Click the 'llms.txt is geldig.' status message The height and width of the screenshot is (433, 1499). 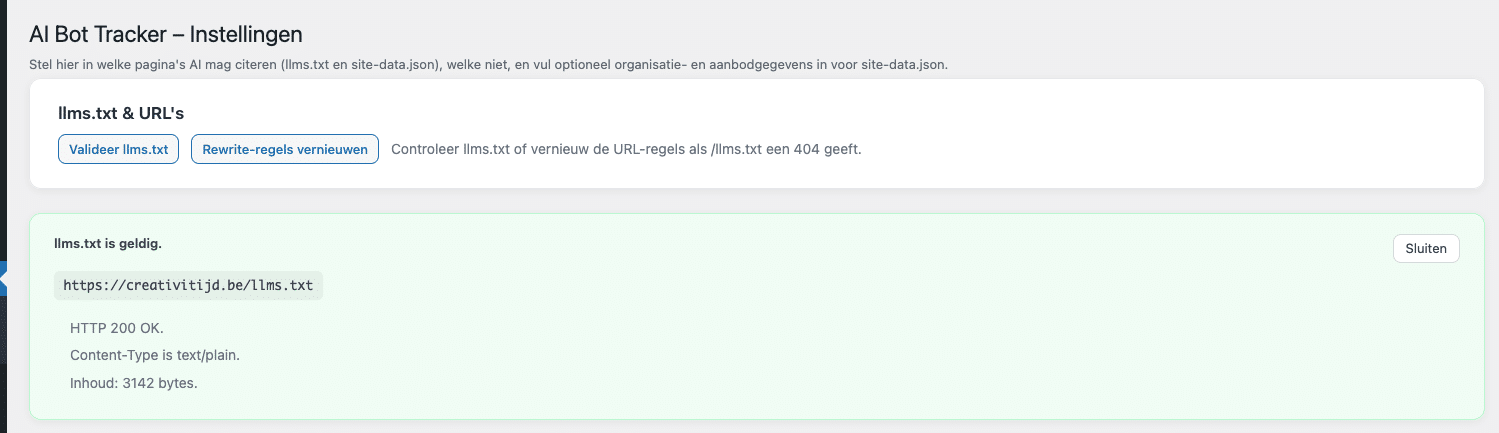click(108, 243)
